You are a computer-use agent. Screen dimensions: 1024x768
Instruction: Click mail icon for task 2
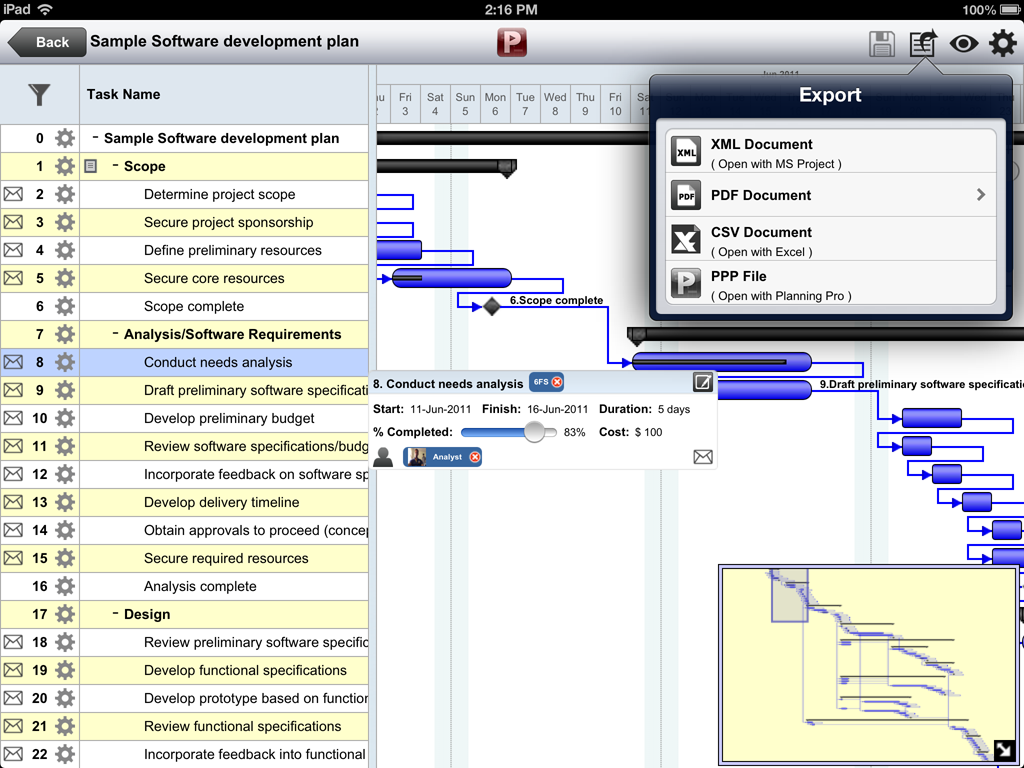coord(13,195)
